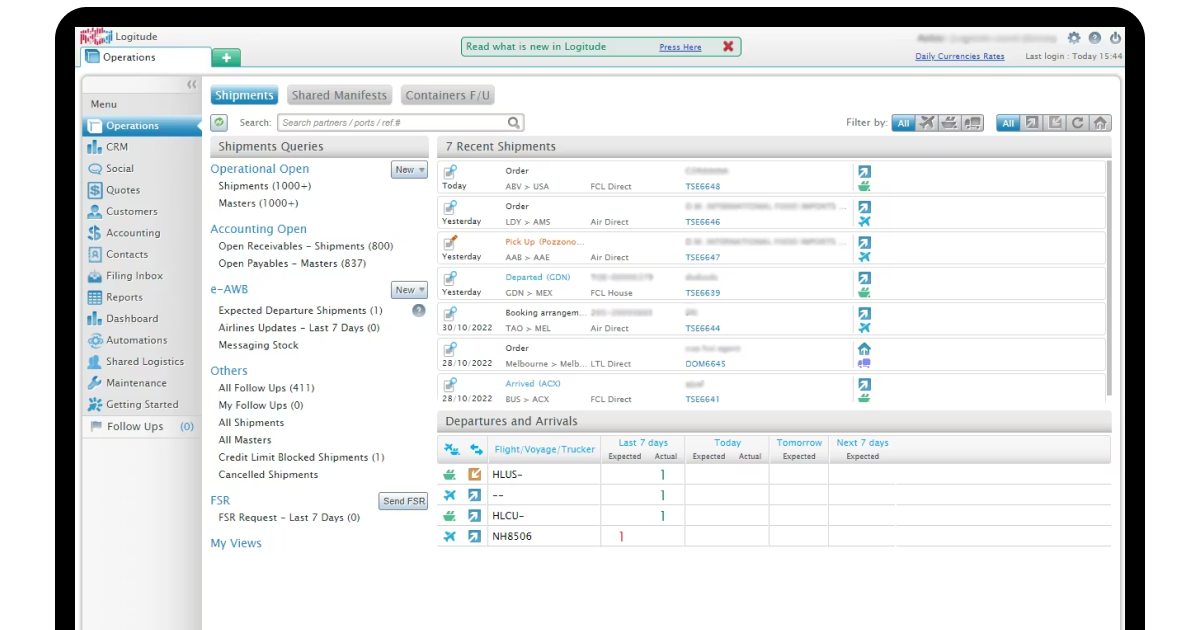Open shipment reference TSE6641
Image resolution: width=1200 pixels, height=630 pixels.
[703, 399]
